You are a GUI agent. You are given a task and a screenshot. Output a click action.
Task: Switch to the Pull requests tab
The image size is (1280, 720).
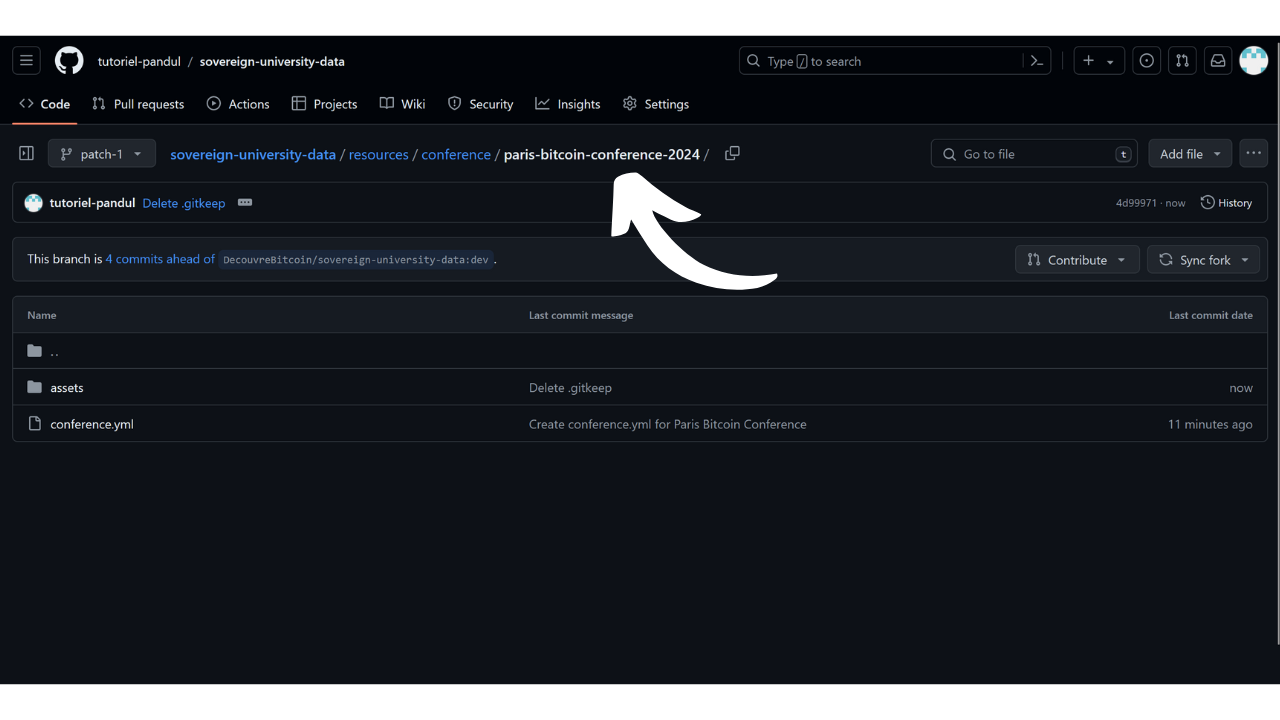point(138,104)
